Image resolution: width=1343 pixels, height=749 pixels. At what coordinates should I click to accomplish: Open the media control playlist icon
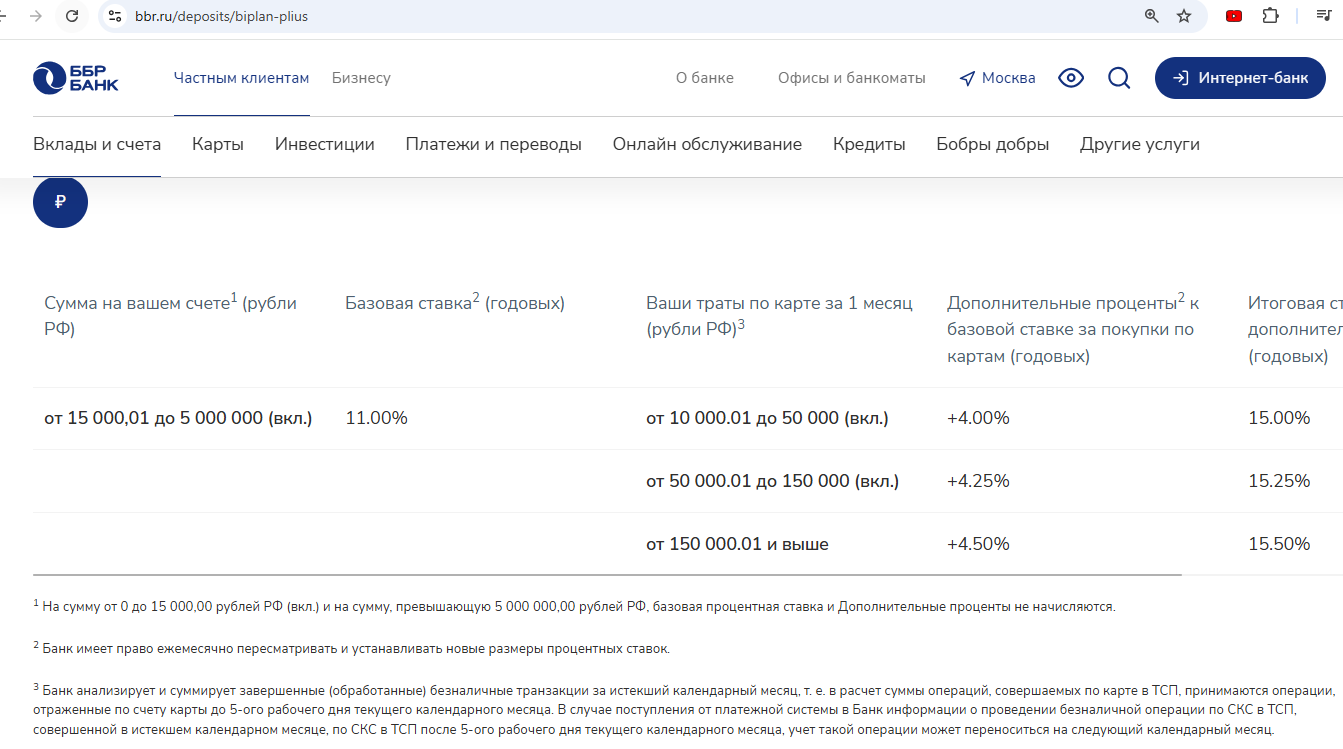click(x=1323, y=16)
